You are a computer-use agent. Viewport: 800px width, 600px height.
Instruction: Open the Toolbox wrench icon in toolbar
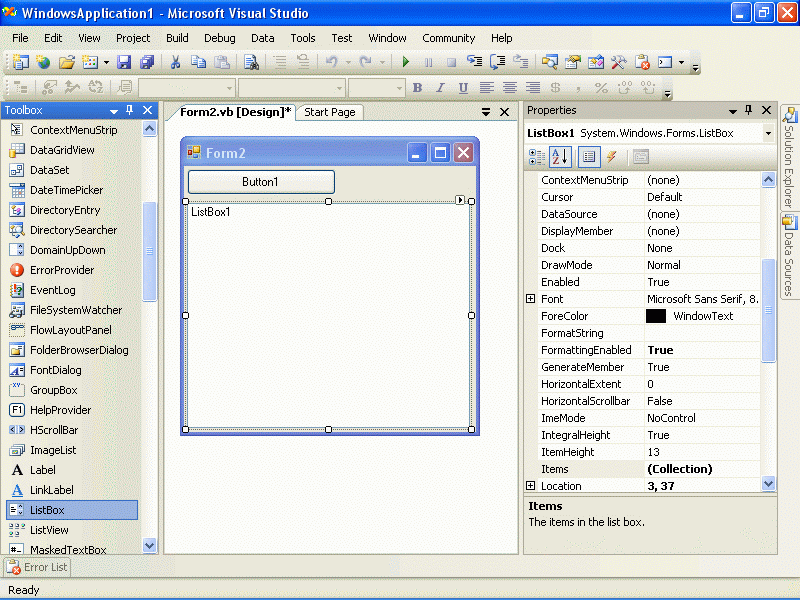coord(619,62)
